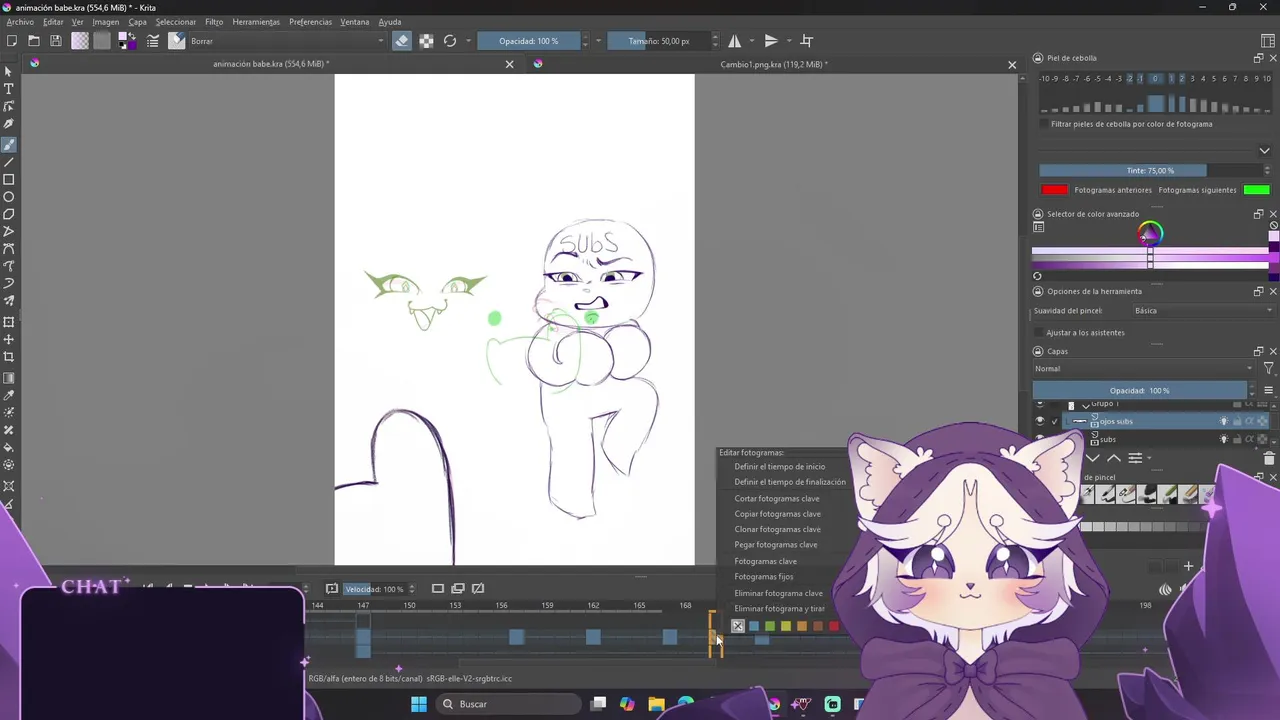
Task: Choose Copiar fotogramas clave
Action: click(x=777, y=514)
